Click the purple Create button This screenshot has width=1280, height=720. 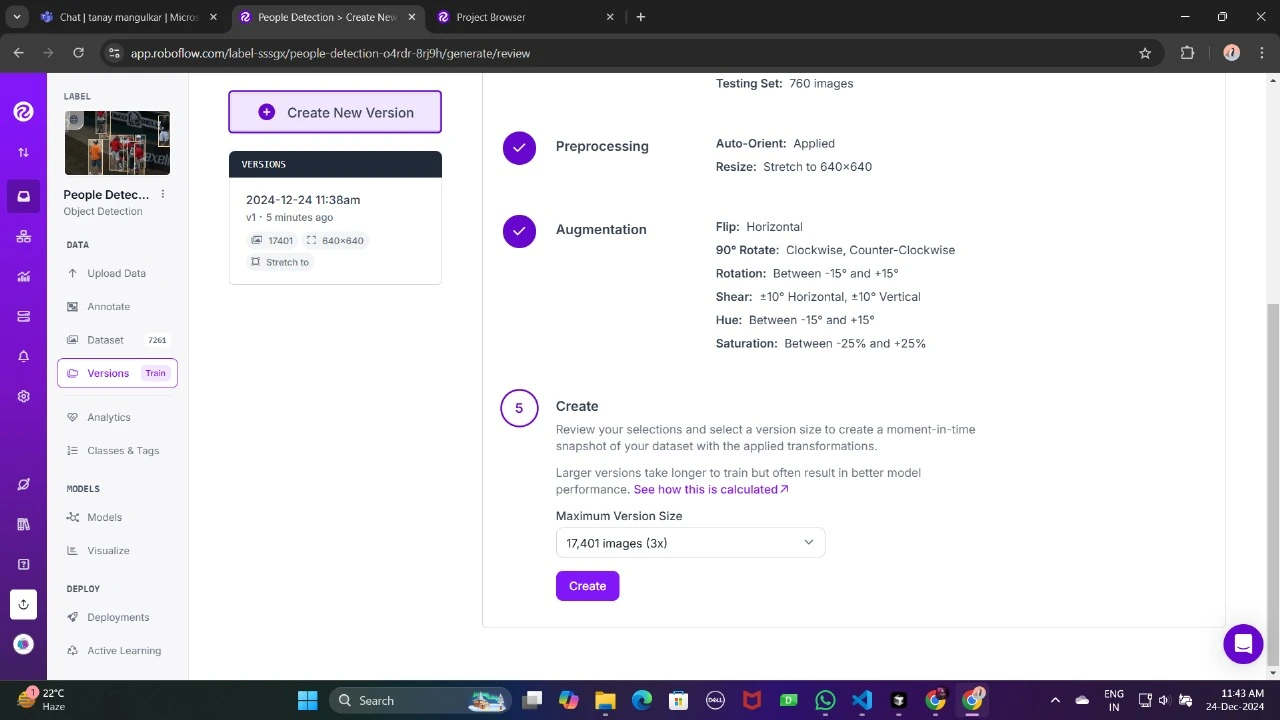pyautogui.click(x=587, y=586)
